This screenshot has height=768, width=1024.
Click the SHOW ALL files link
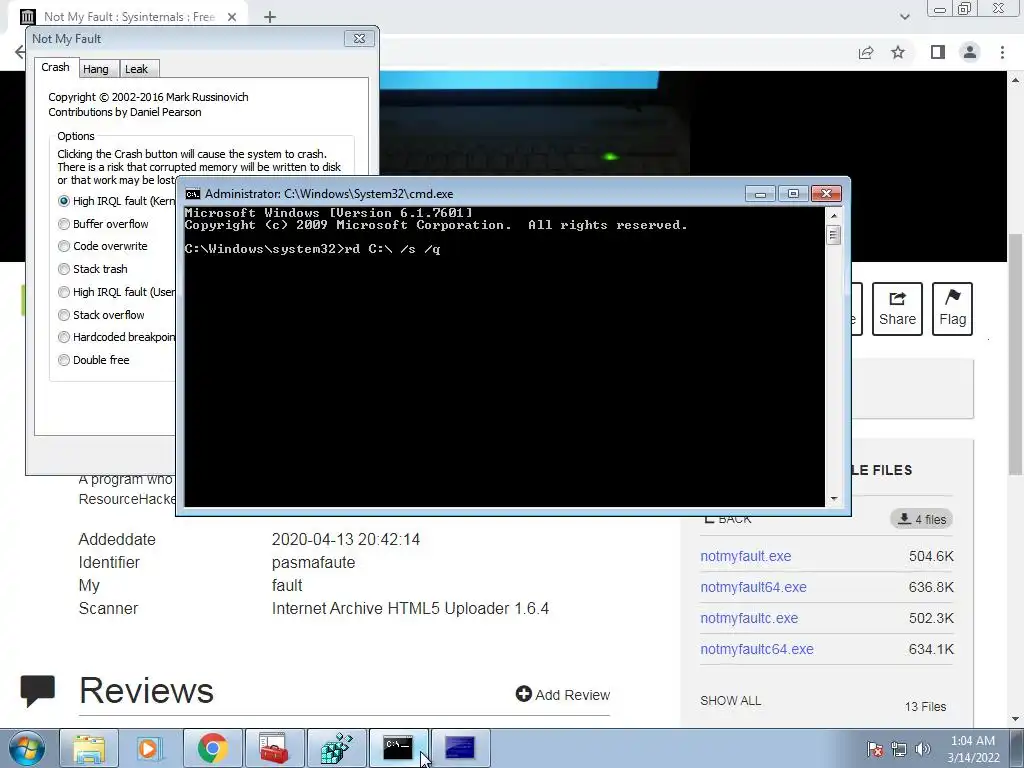point(731,701)
